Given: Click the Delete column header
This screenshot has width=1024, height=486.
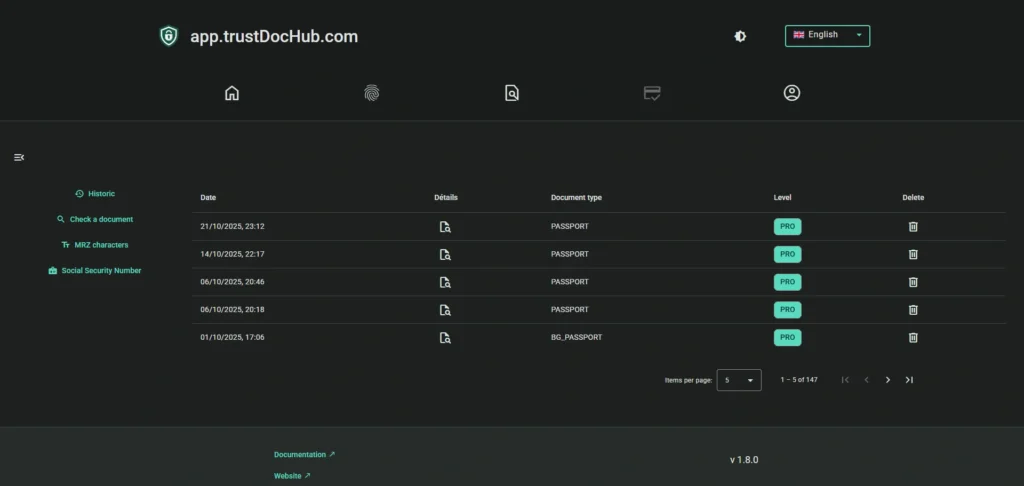Looking at the screenshot, I should pyautogui.click(x=913, y=197).
